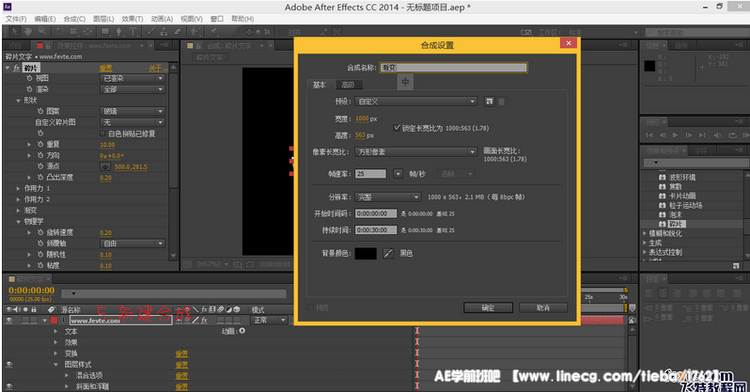Image resolution: width=750 pixels, height=392 pixels.
Task: Click the 确定 button
Action: coord(488,308)
